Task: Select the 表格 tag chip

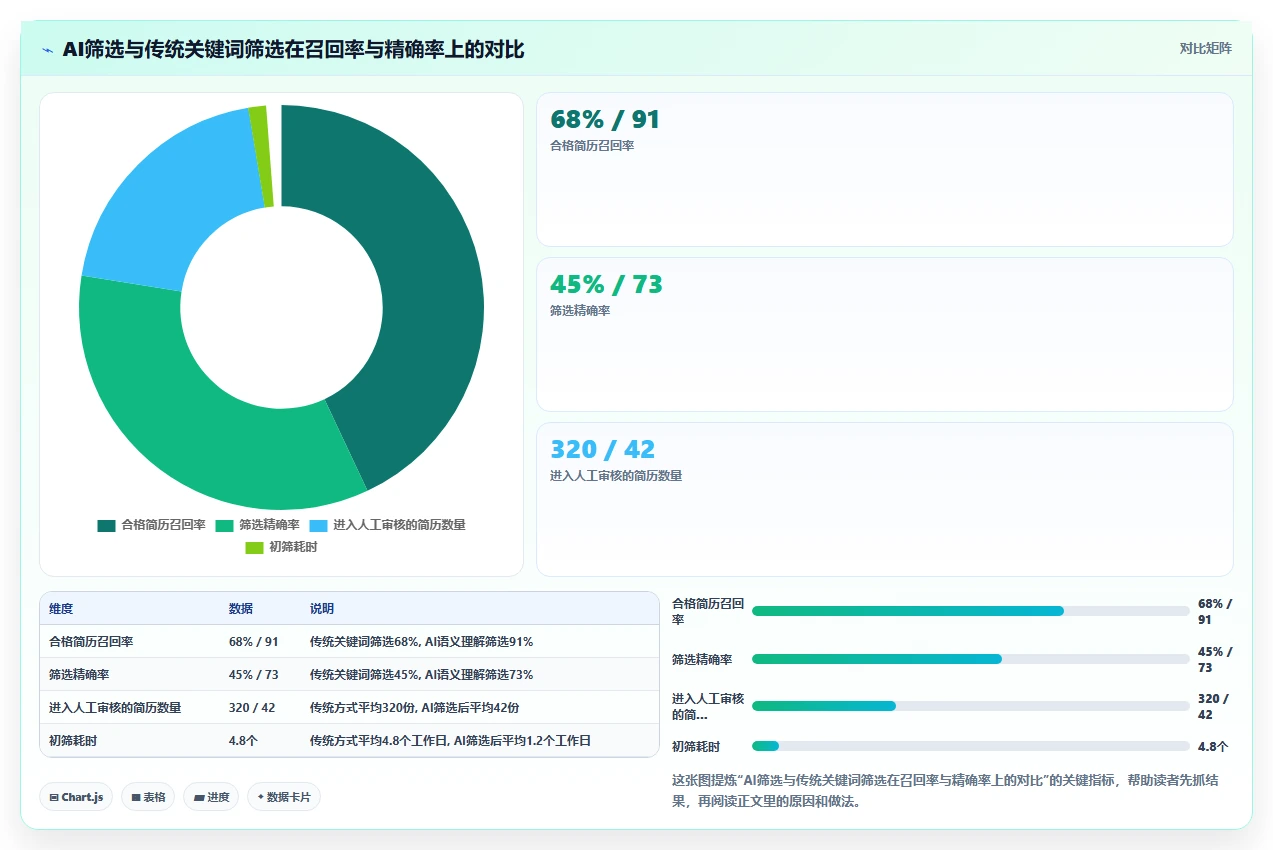Action: pyautogui.click(x=148, y=797)
